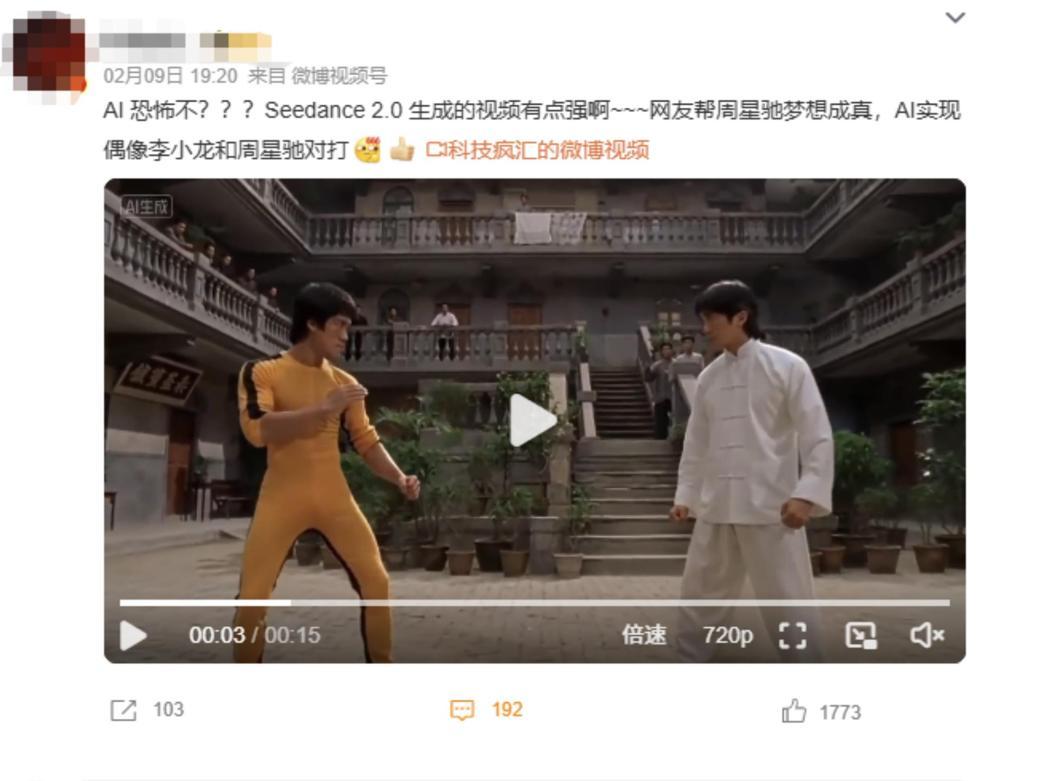Click the 192 comment count
The height and width of the screenshot is (781, 1049).
point(506,709)
